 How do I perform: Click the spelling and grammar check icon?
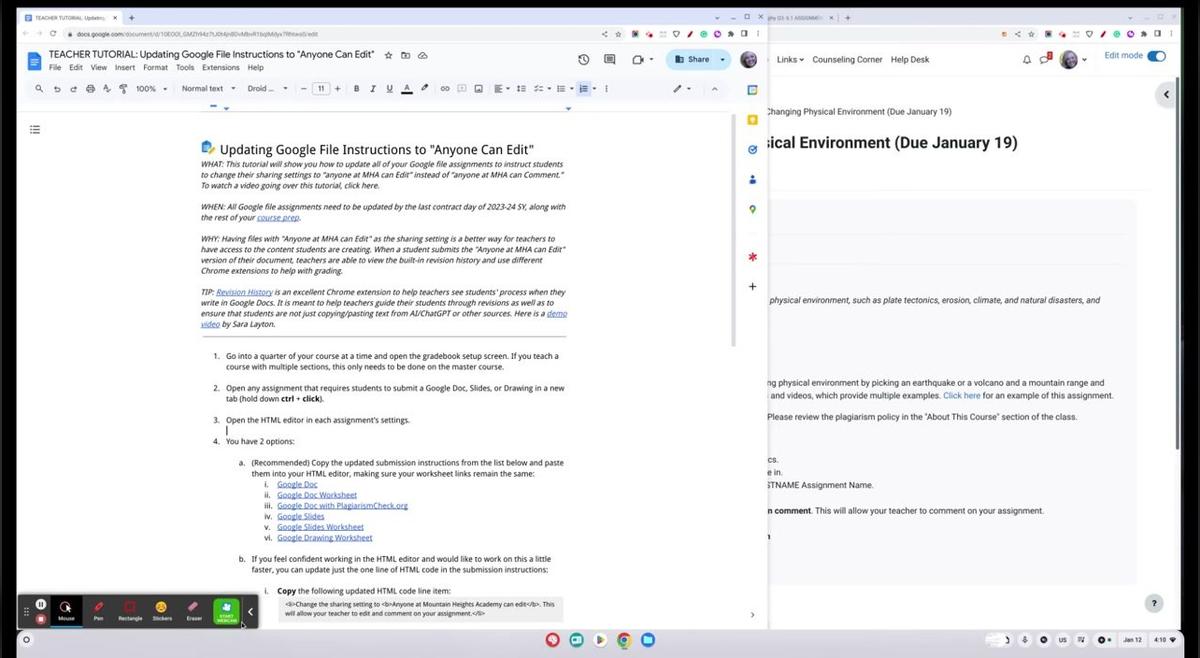(x=106, y=89)
